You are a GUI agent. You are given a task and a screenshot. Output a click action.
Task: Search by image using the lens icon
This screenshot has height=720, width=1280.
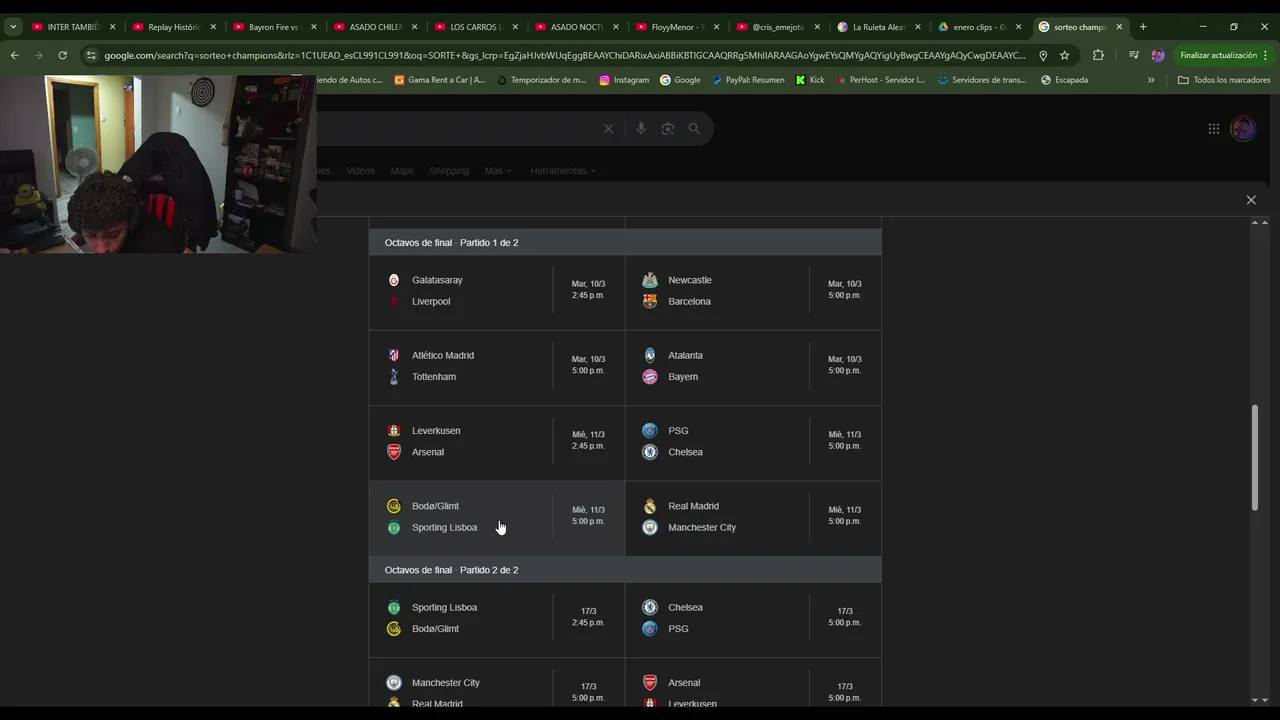(x=668, y=129)
